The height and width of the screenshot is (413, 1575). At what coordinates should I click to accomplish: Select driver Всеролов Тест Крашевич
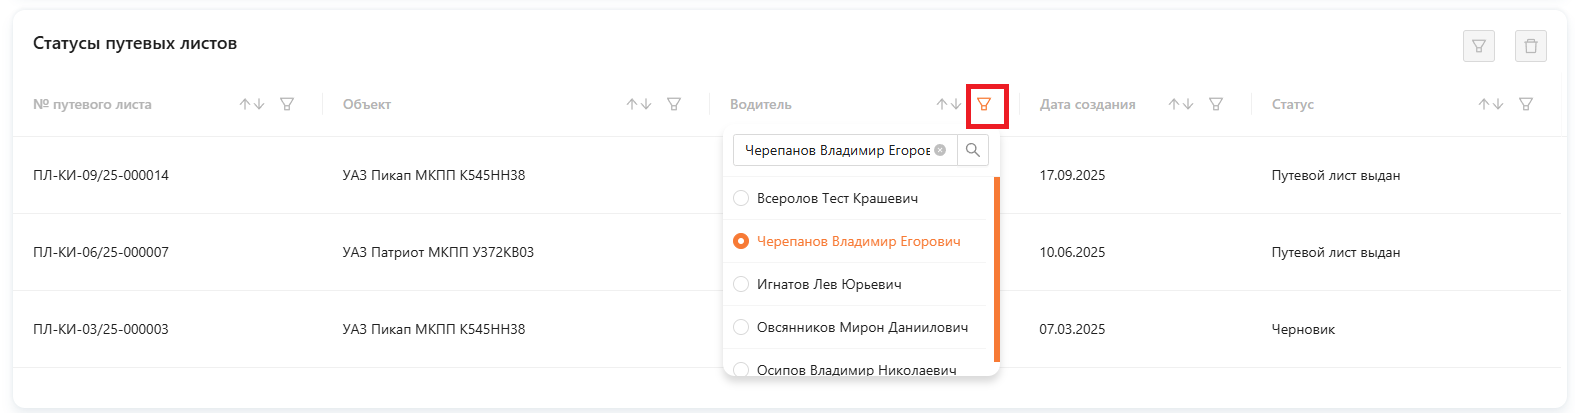(741, 198)
